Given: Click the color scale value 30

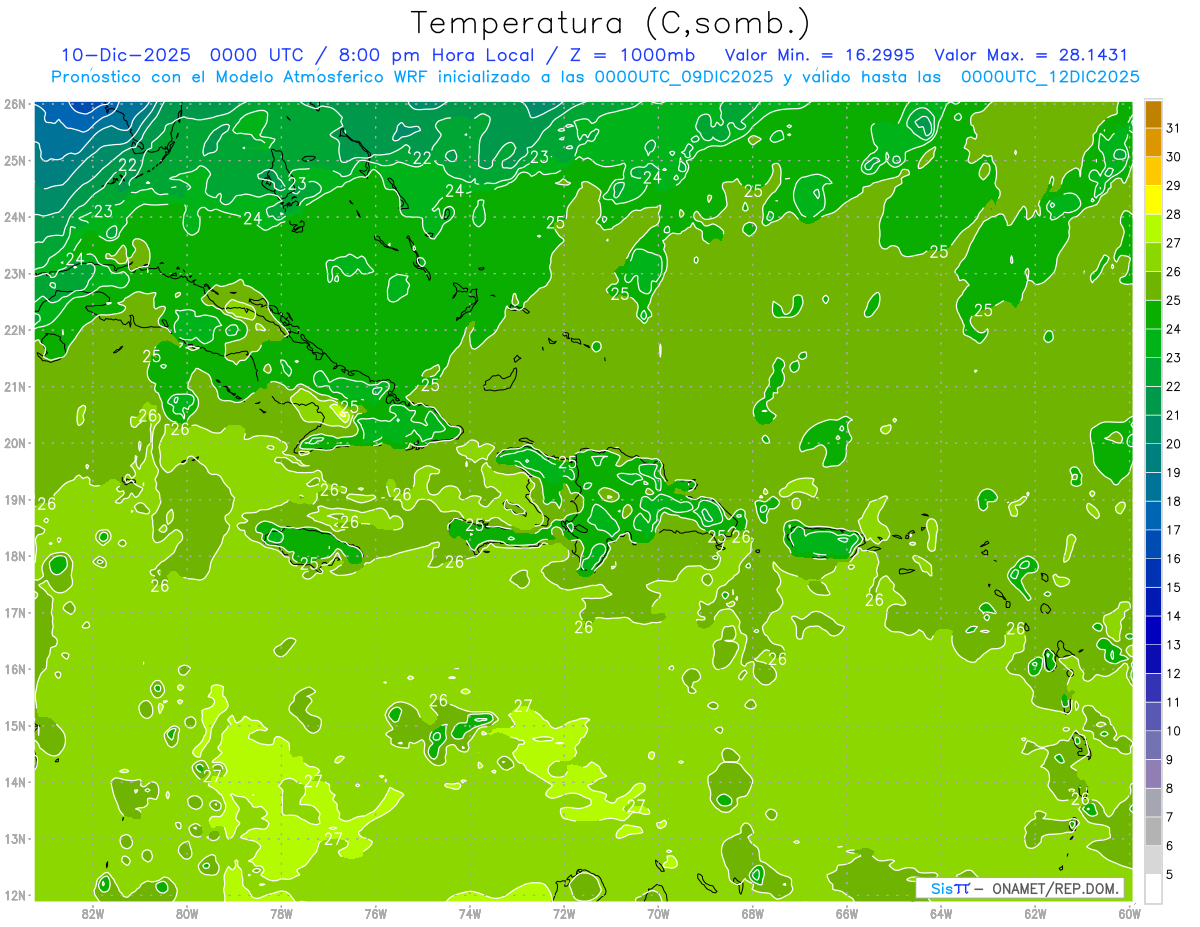Looking at the screenshot, I should (x=1174, y=156).
